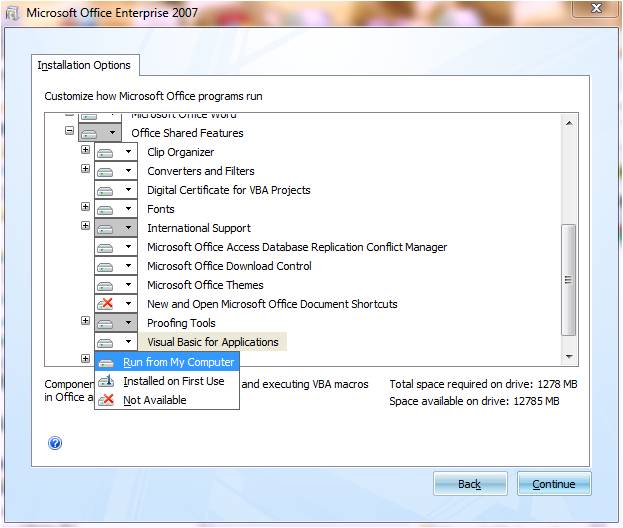Click the drive icon next to Clip Organizer
The width and height of the screenshot is (623, 528).
click(x=105, y=153)
